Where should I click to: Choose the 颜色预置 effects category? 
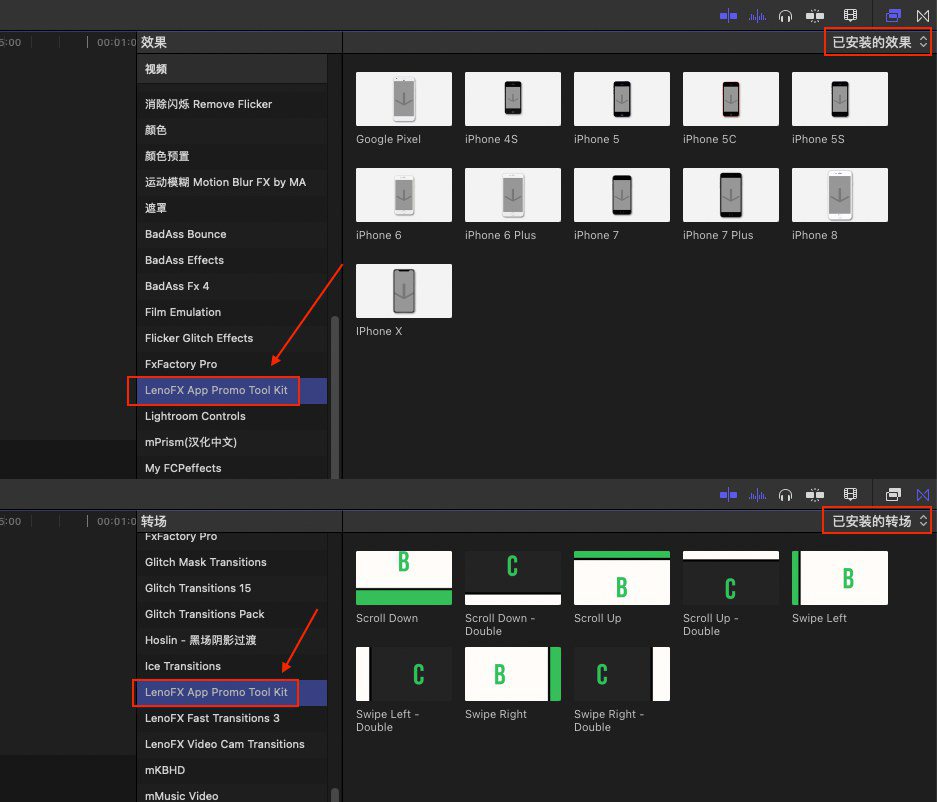click(x=232, y=156)
